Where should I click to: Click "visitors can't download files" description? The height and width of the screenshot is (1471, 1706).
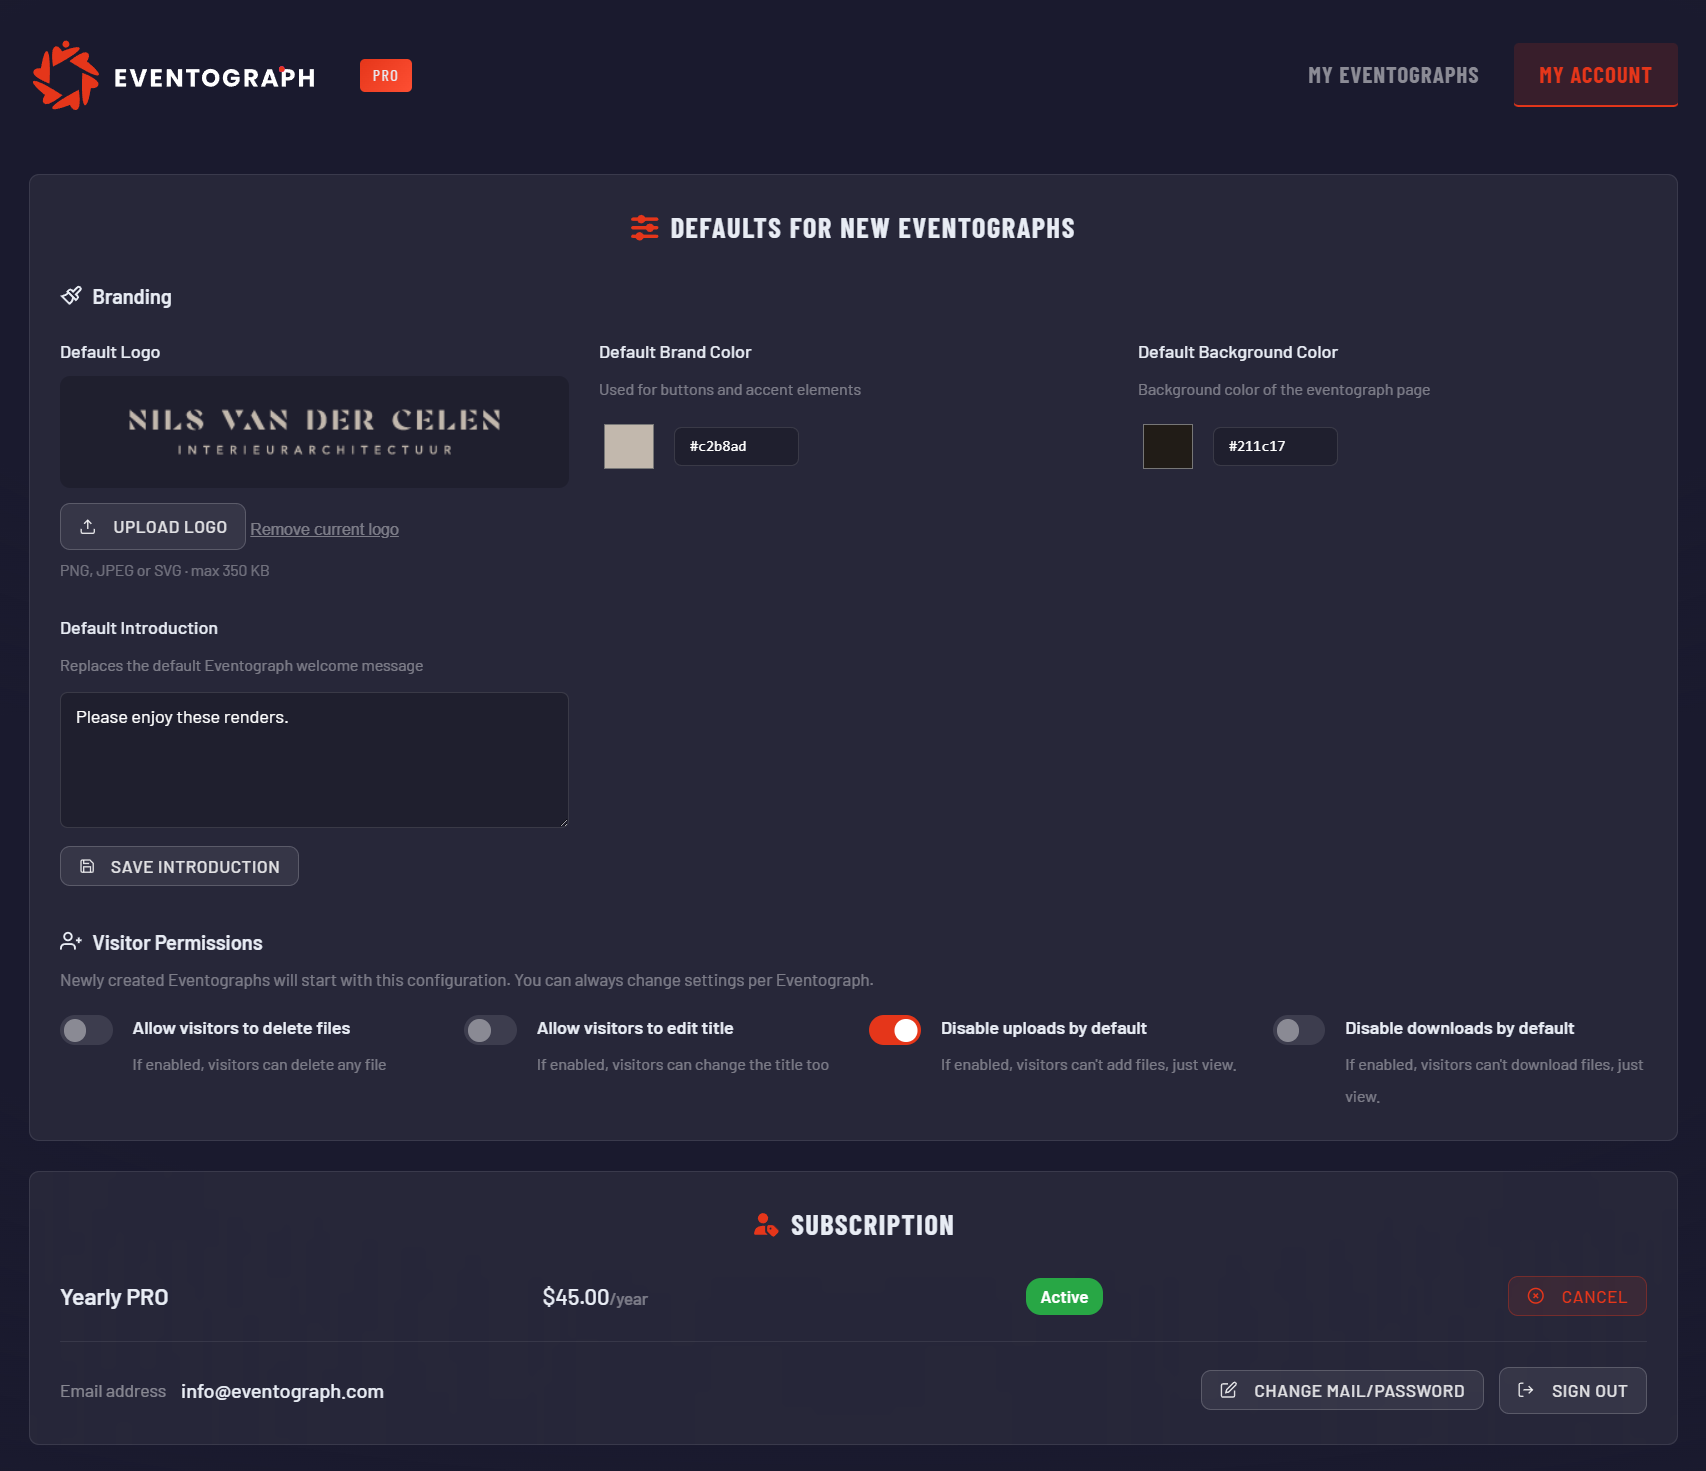(1494, 1081)
